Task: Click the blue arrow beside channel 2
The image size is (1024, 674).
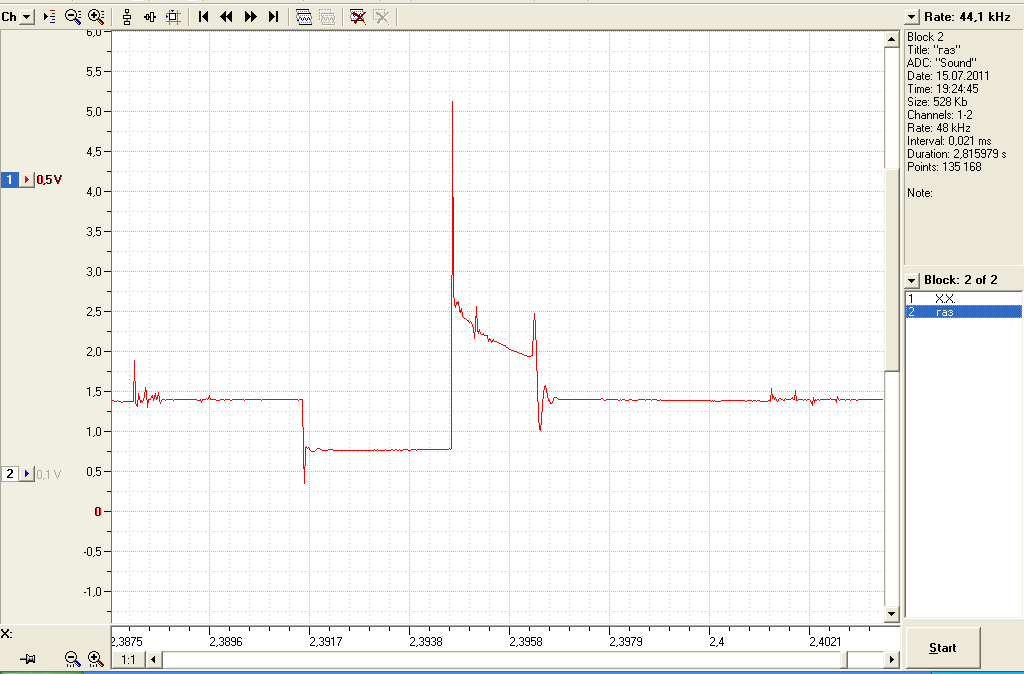Action: [x=27, y=473]
